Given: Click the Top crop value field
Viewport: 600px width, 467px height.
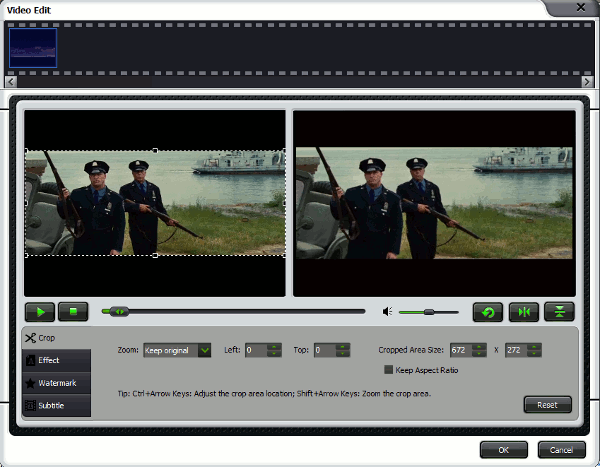Looking at the screenshot, I should pyautogui.click(x=325, y=350).
